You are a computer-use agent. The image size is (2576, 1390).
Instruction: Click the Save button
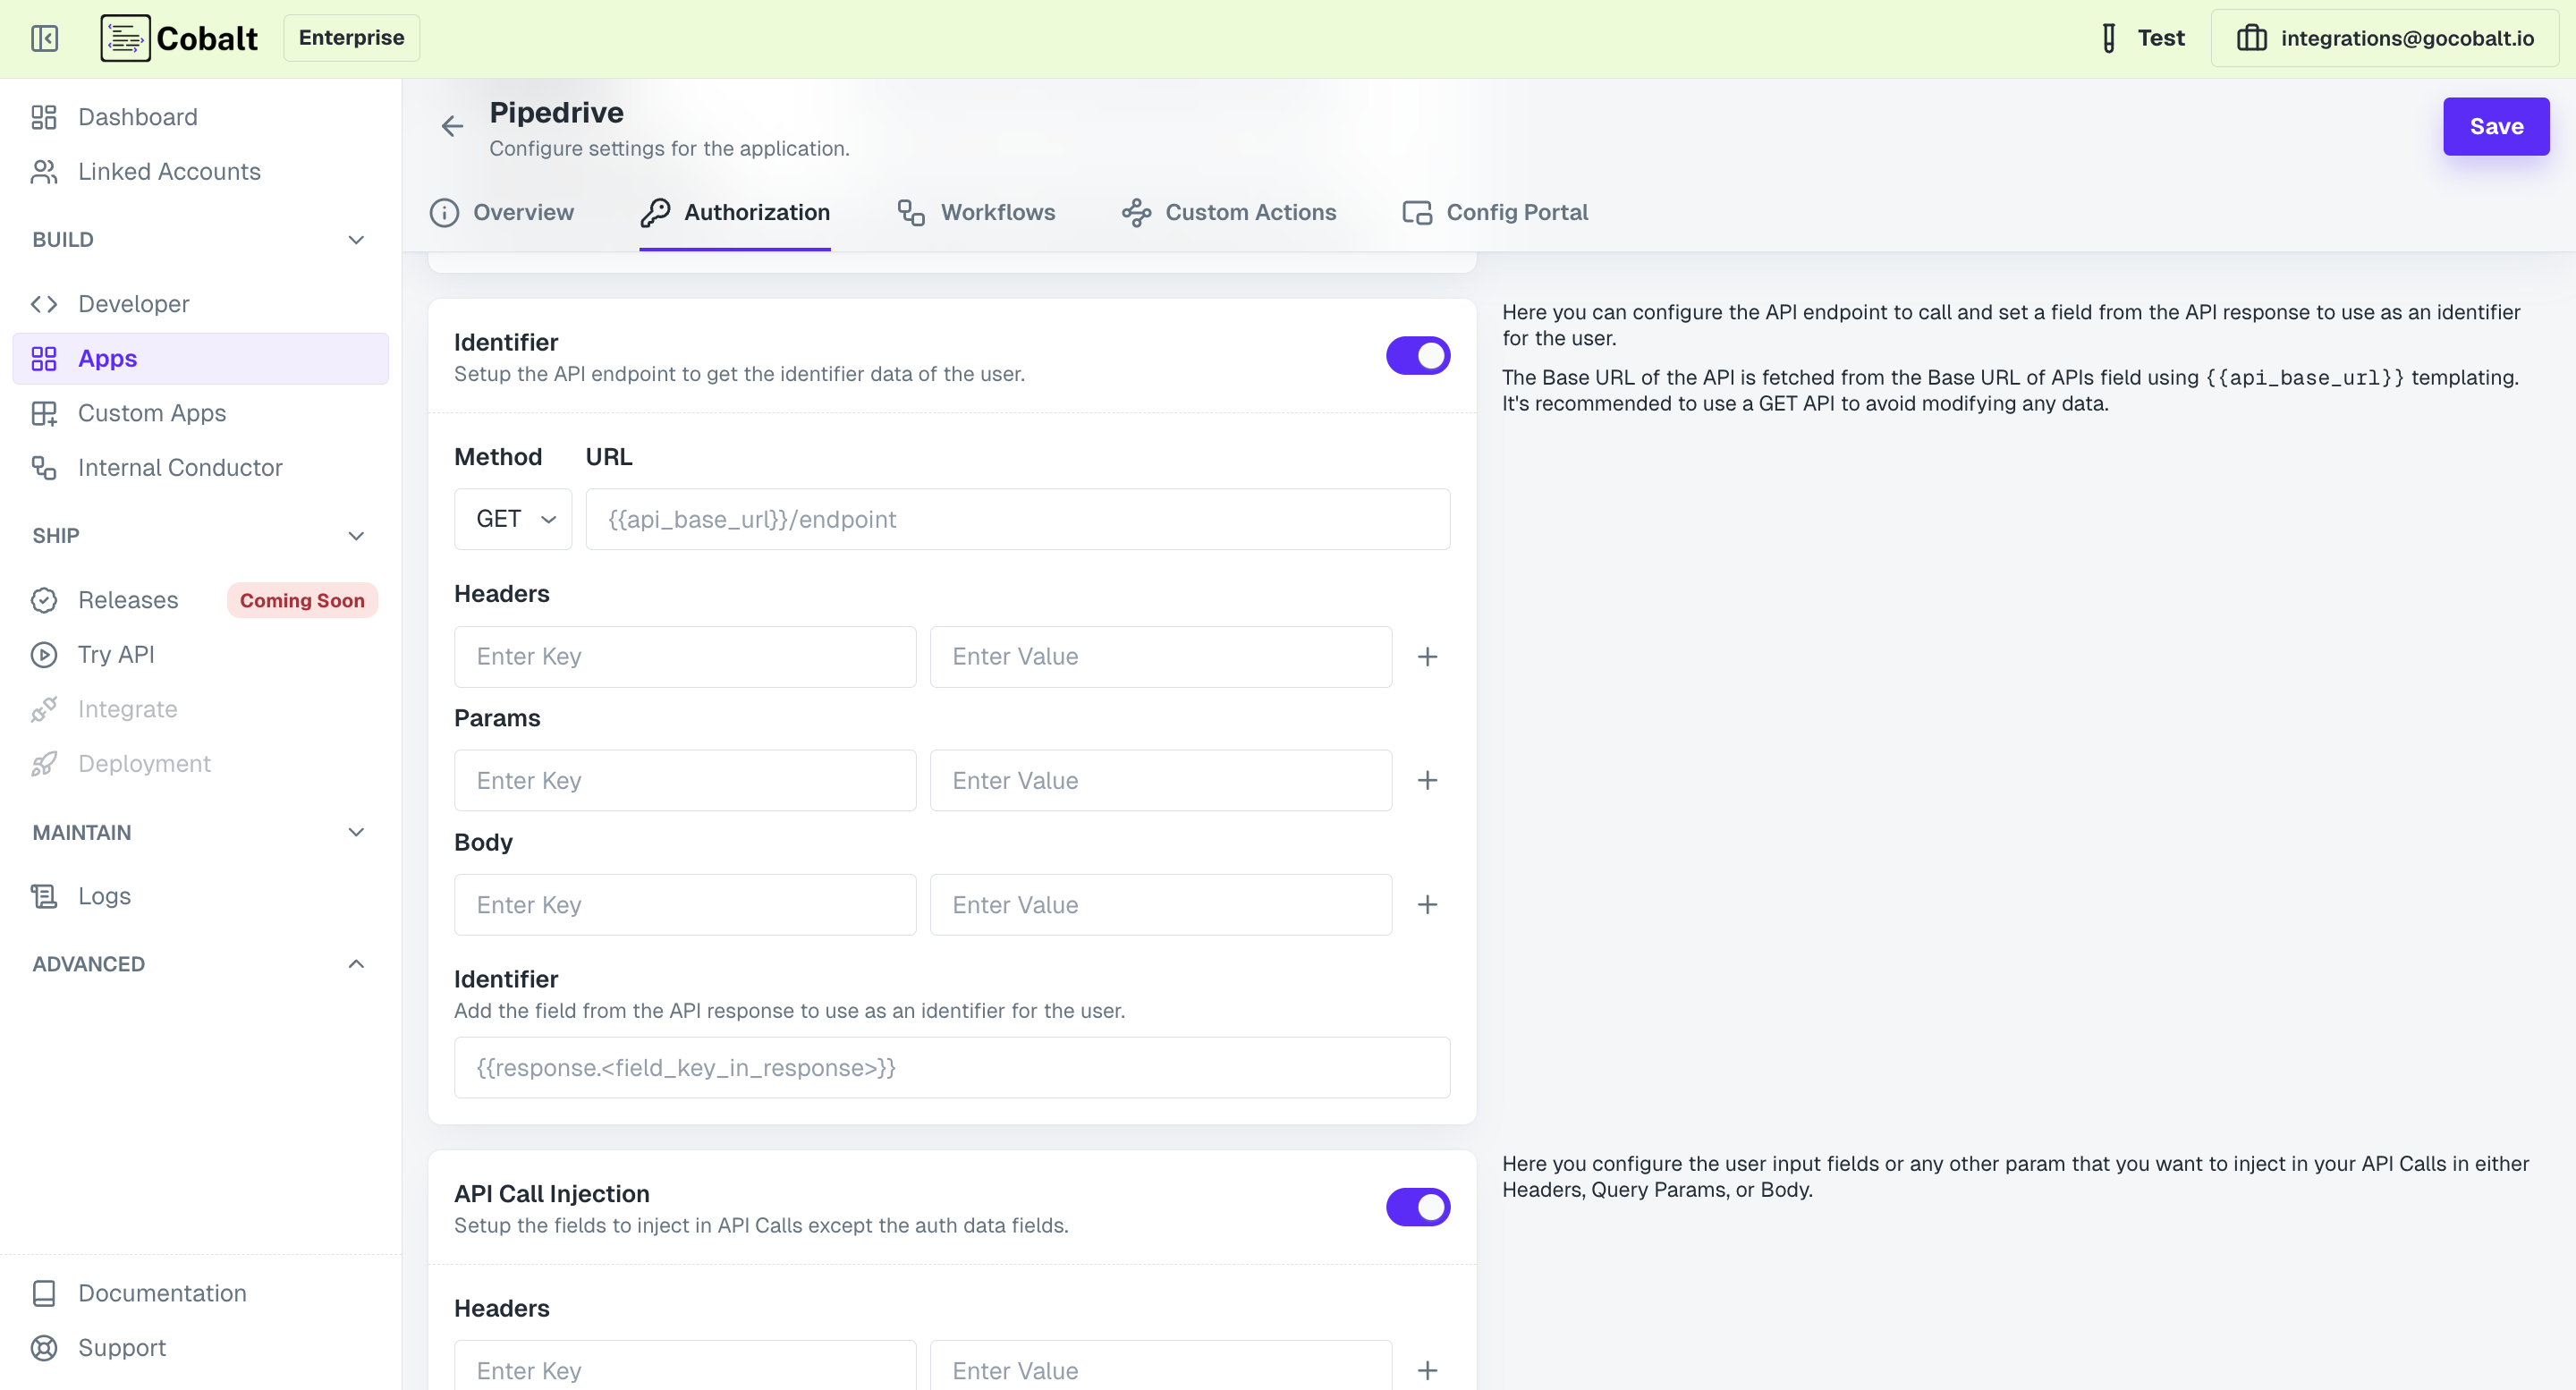(x=2496, y=126)
